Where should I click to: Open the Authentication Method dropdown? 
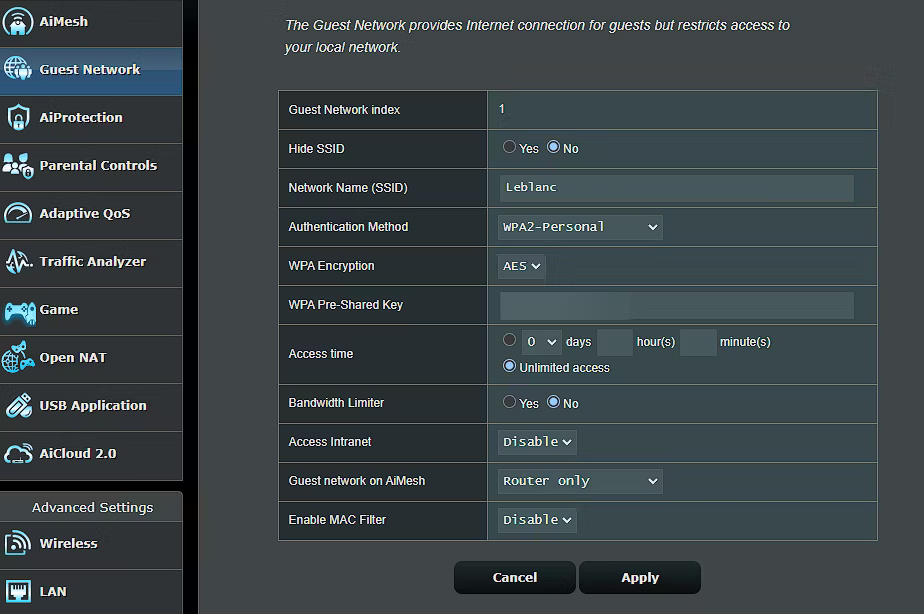tap(580, 227)
